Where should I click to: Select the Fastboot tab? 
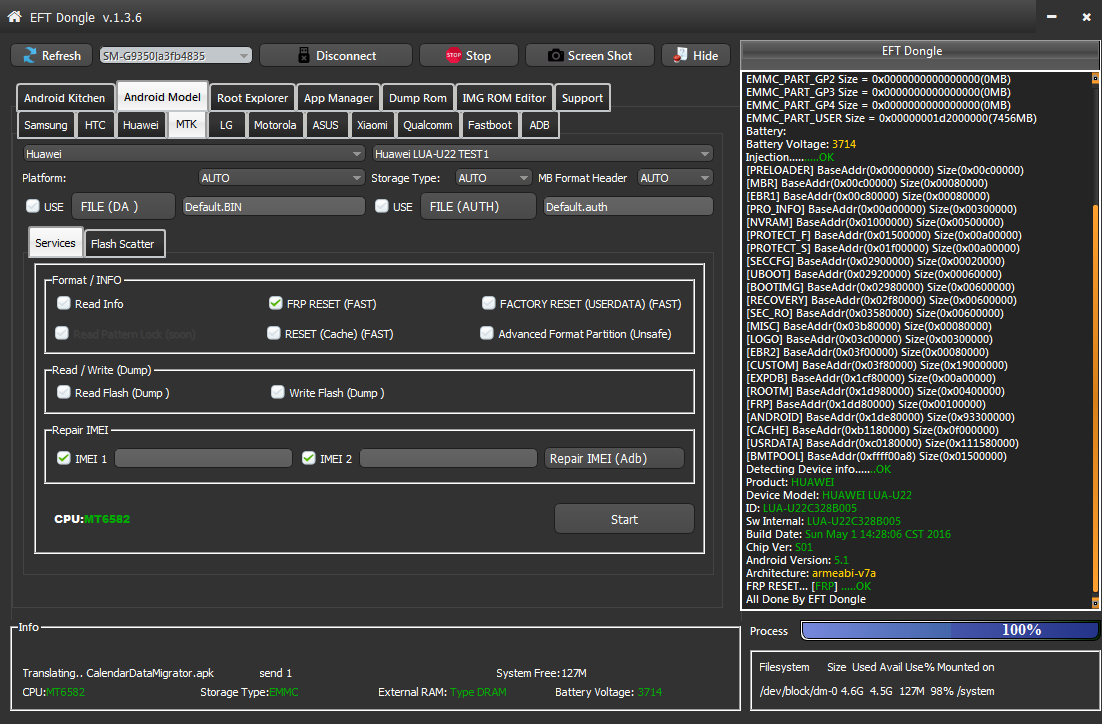point(490,124)
